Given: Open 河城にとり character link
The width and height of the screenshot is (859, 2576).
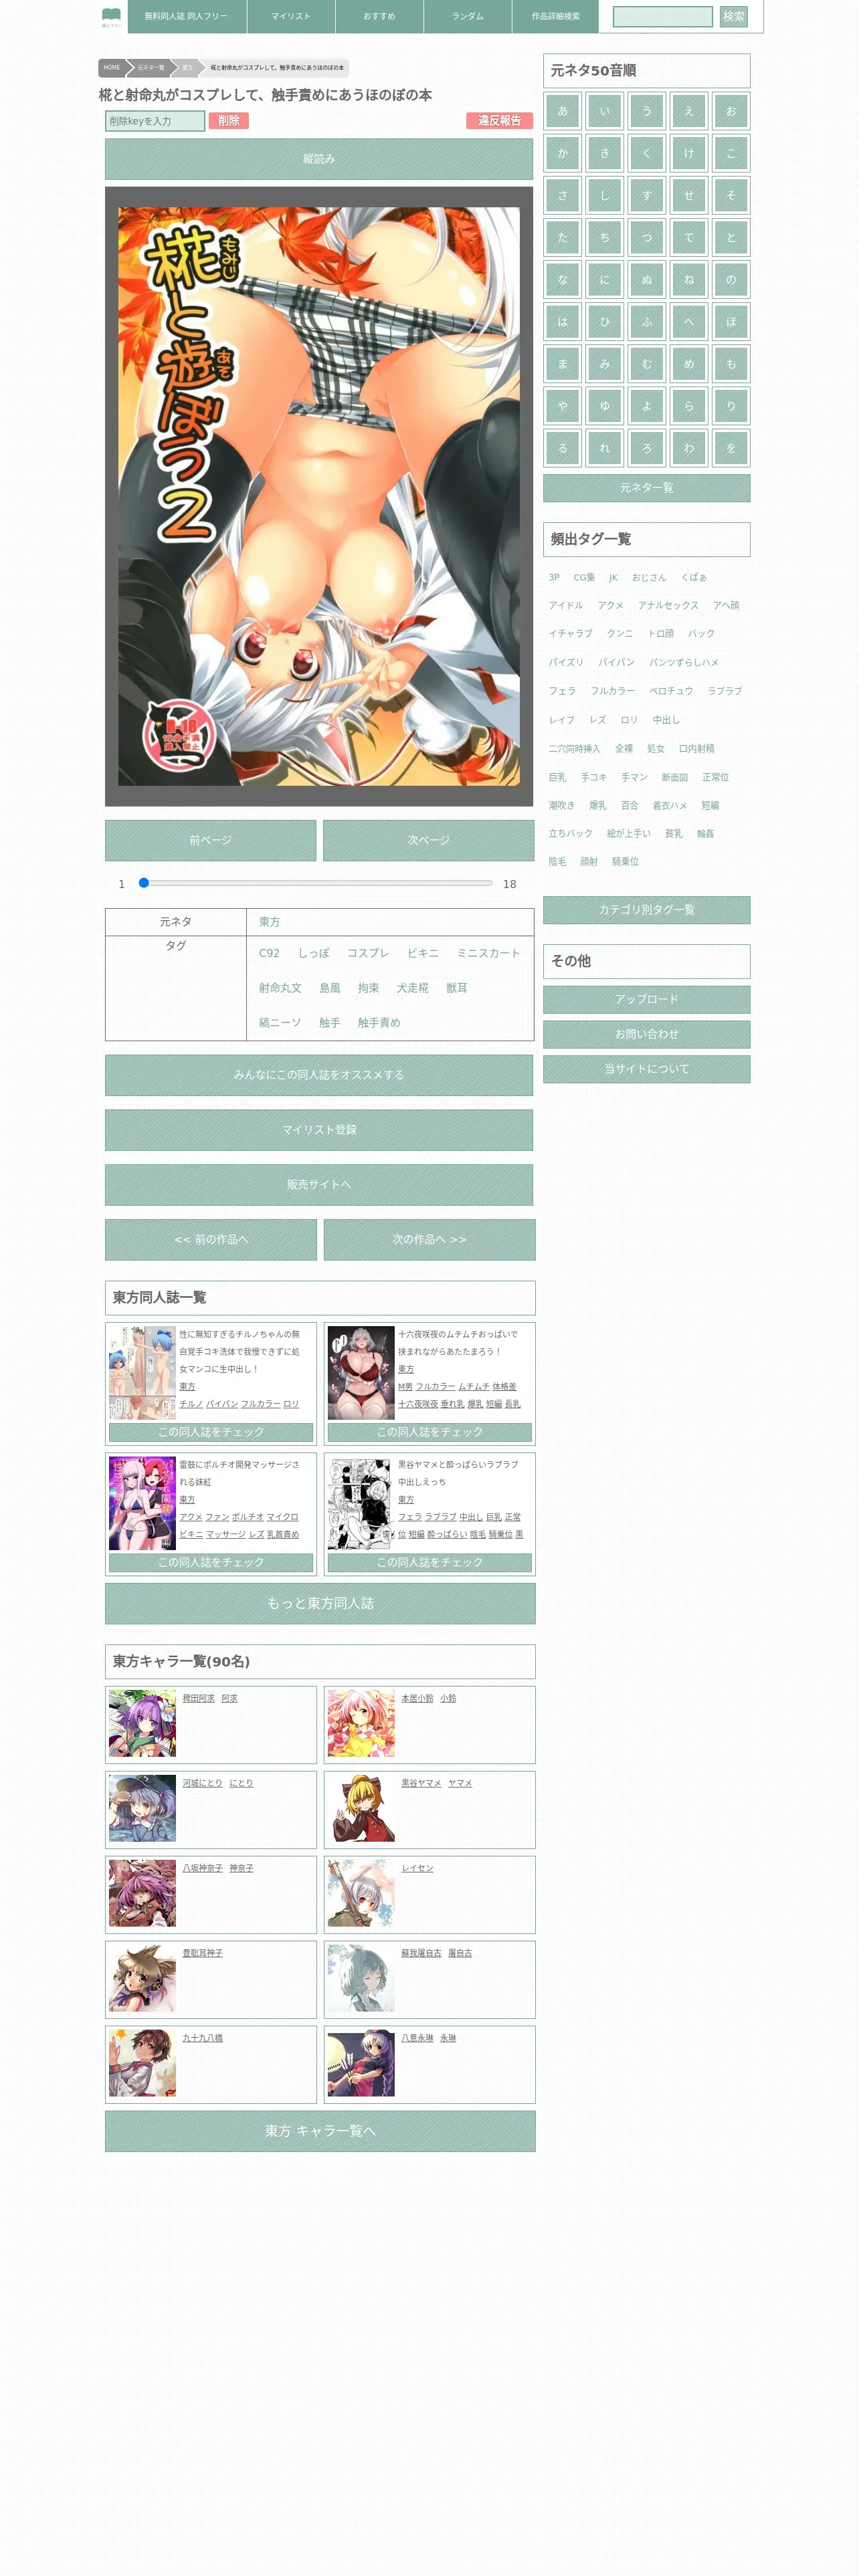Looking at the screenshot, I should coord(202,1783).
